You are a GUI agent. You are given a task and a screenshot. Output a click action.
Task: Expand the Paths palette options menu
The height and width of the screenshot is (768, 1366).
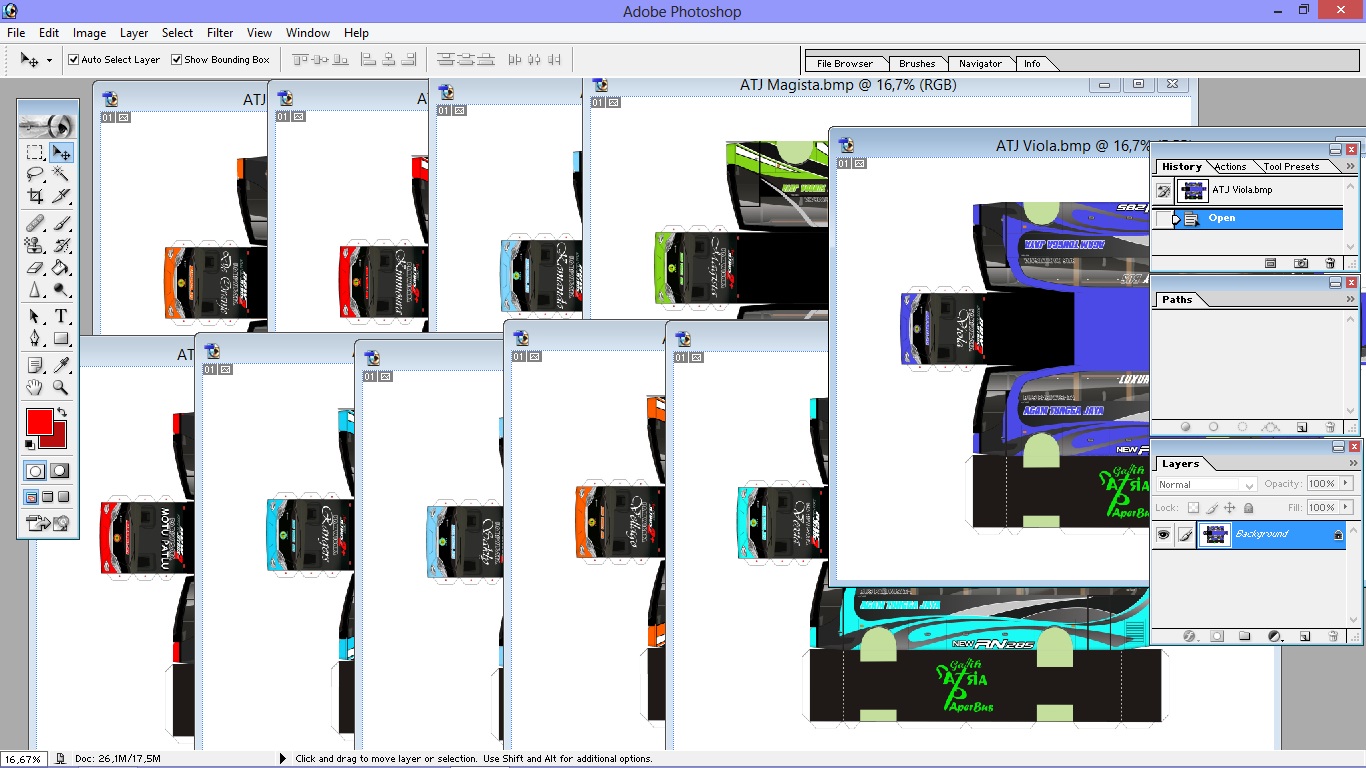[1351, 299]
